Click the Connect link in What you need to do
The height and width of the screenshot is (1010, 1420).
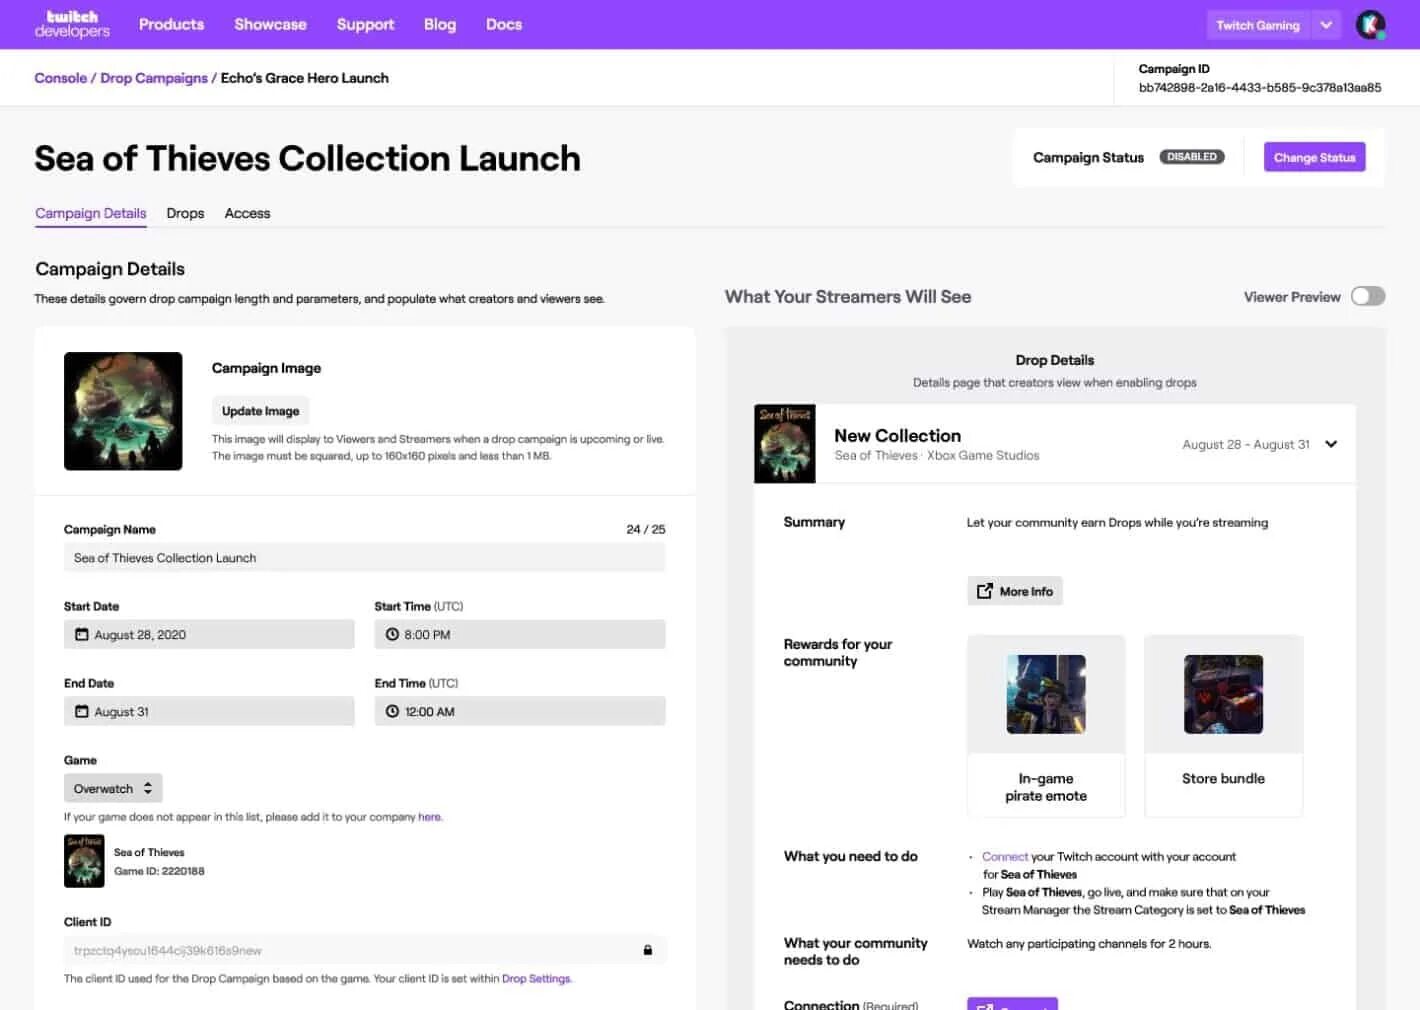(1005, 857)
